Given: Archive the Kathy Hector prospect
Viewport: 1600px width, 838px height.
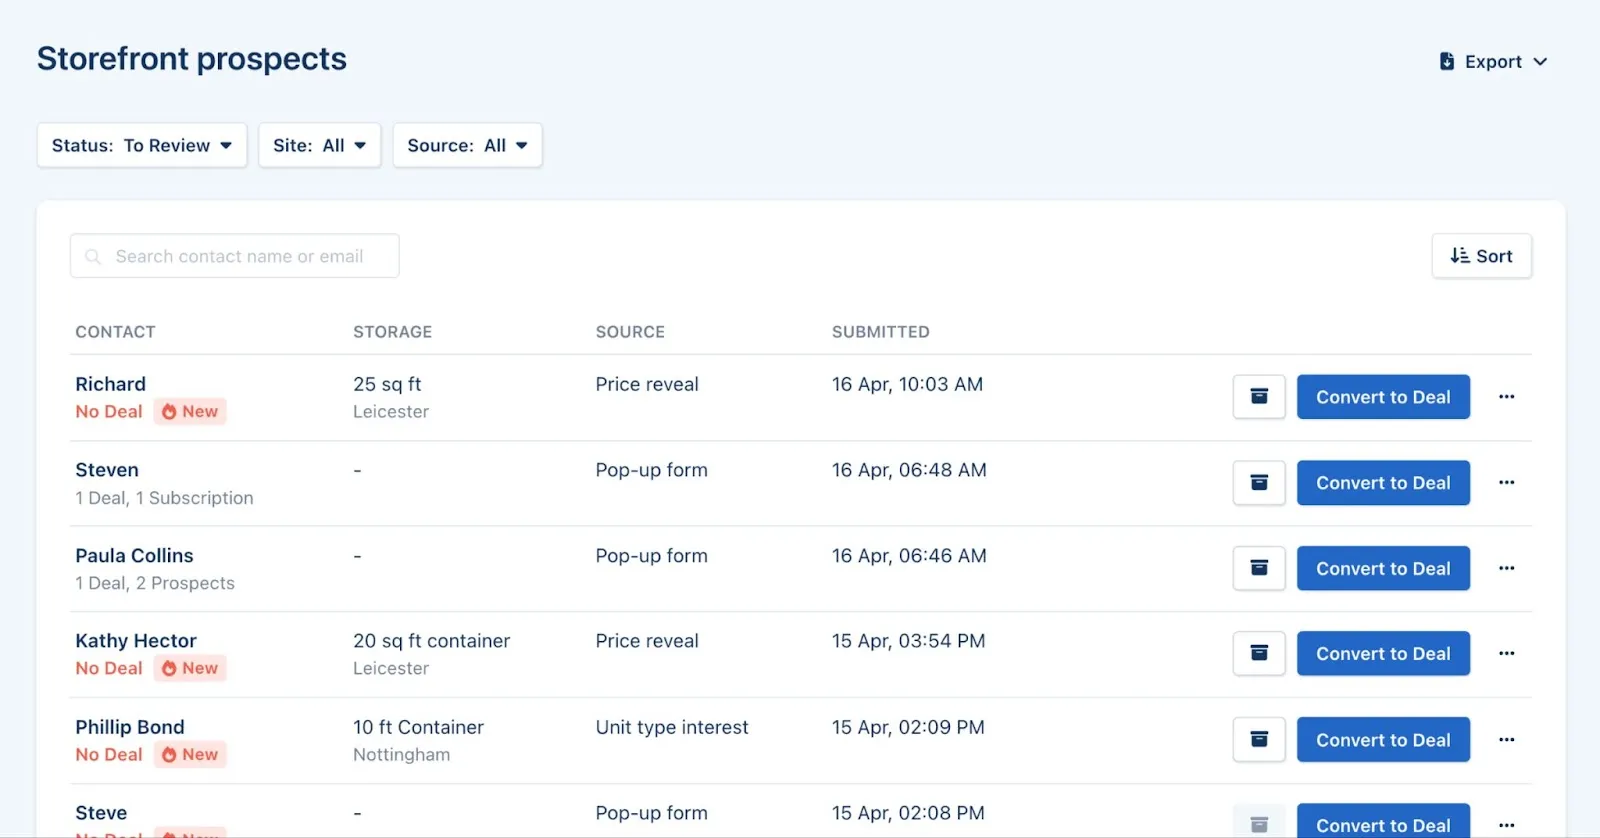Looking at the screenshot, I should click(x=1259, y=654).
